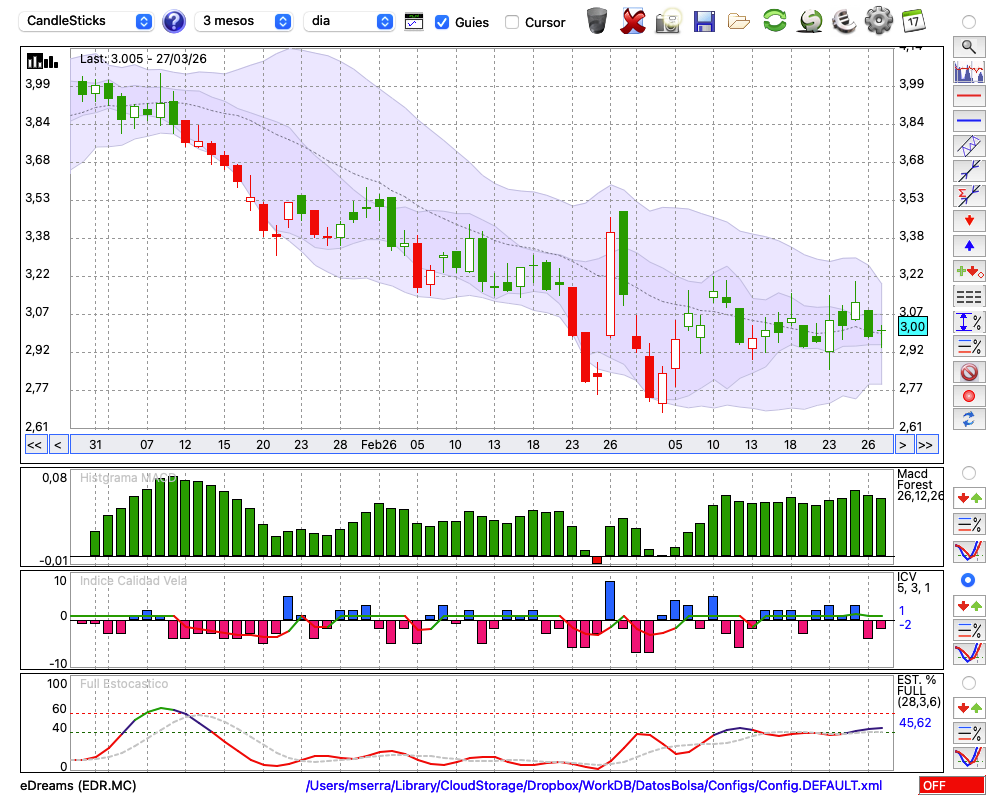
Task: Click the date timeline scrollbar under chart
Action: (x=480, y=445)
